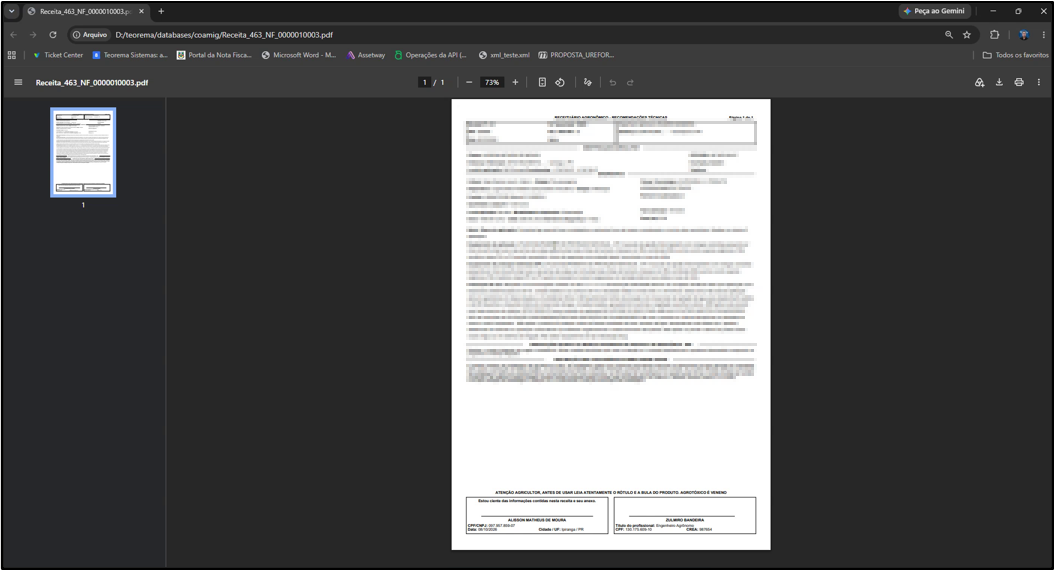Open the browser zoom magnifier icon

(x=948, y=35)
